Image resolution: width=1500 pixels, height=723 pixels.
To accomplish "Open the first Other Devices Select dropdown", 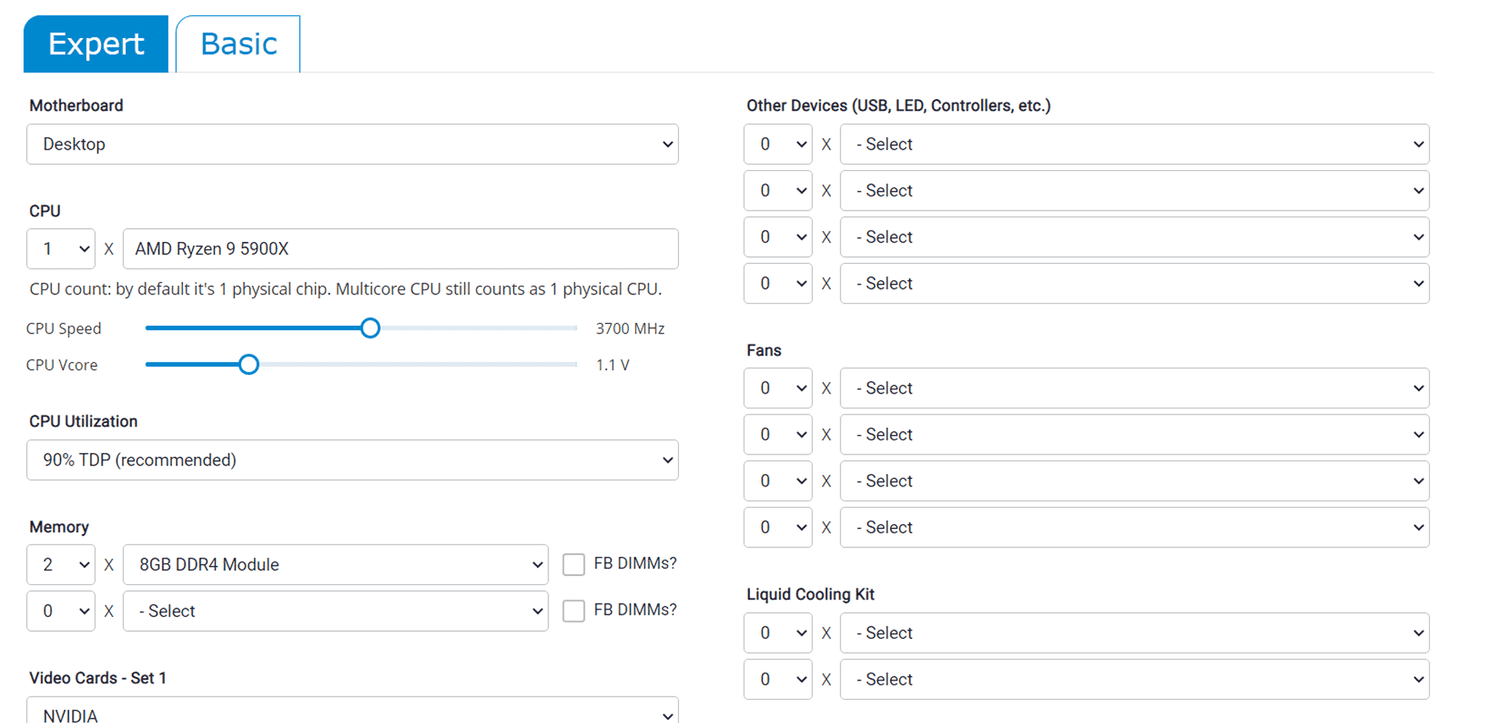I will [x=1134, y=144].
